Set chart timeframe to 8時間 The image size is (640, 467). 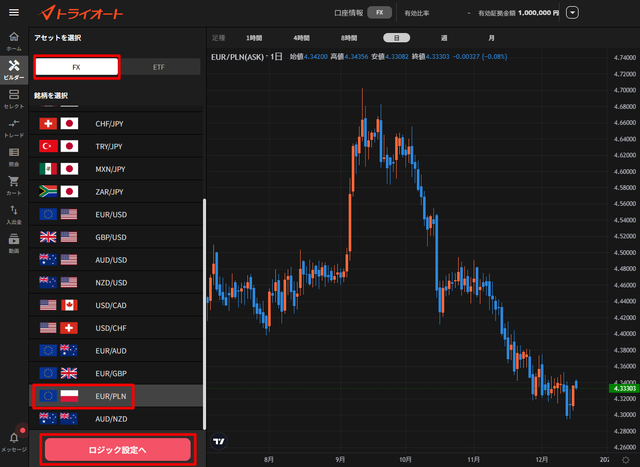(x=349, y=38)
